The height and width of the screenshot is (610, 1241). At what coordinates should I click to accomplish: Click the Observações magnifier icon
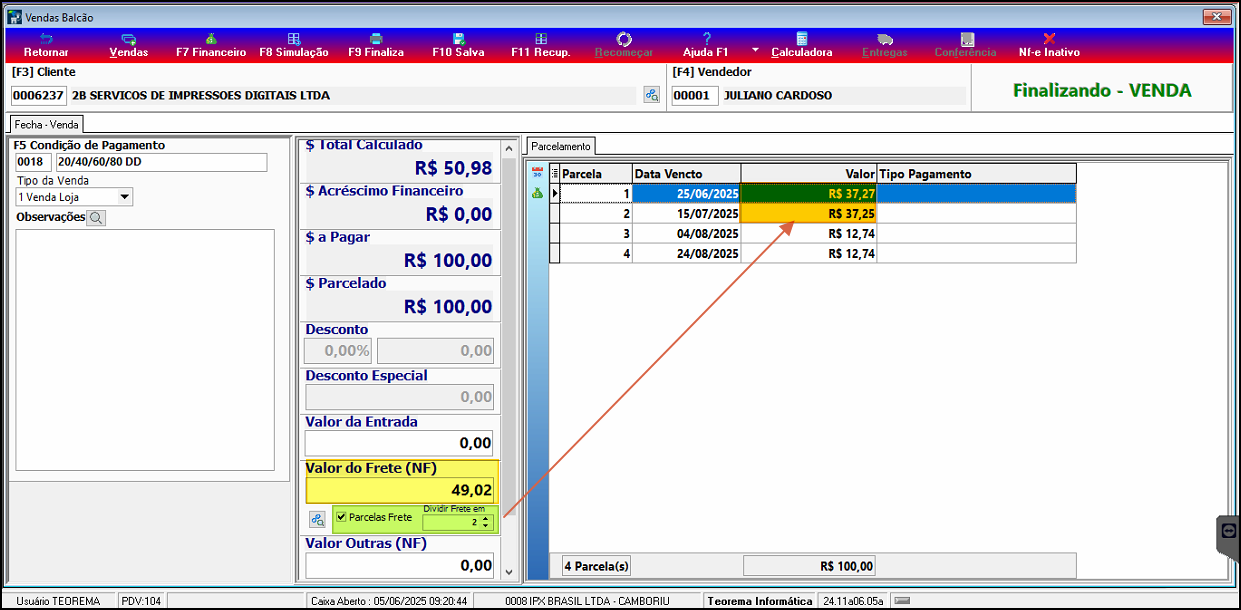95,218
